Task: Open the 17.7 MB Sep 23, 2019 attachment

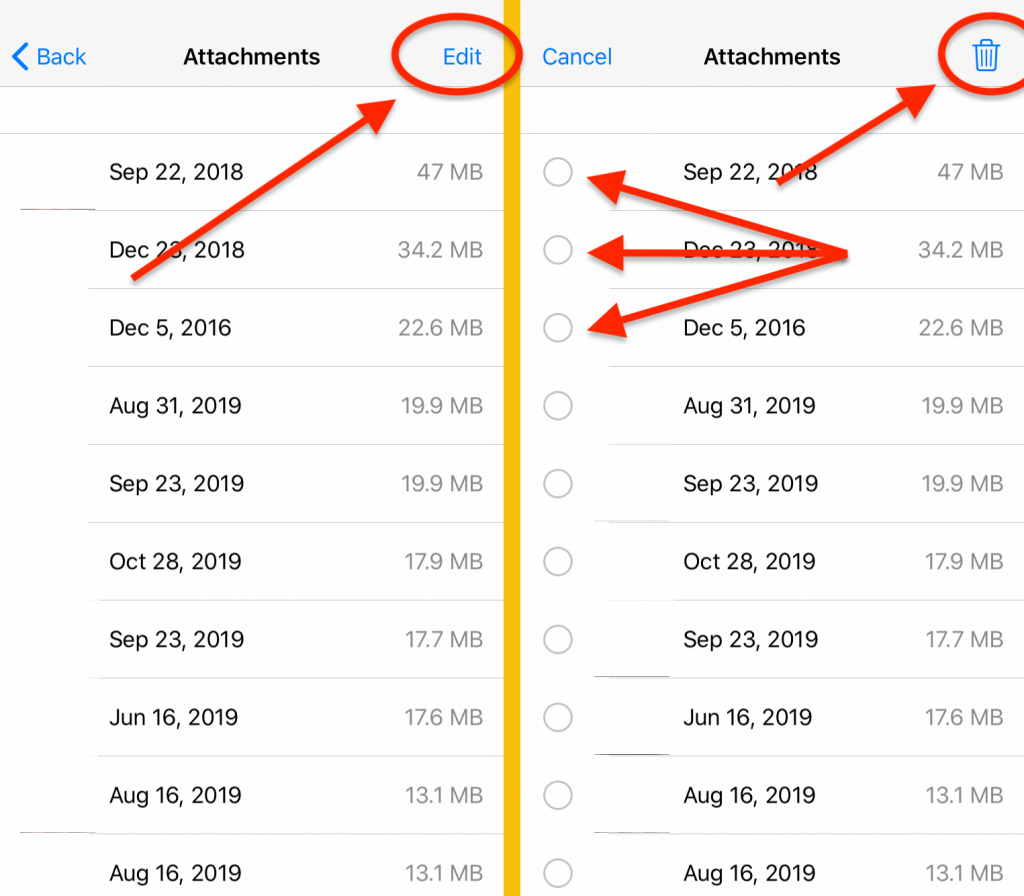Action: point(250,639)
